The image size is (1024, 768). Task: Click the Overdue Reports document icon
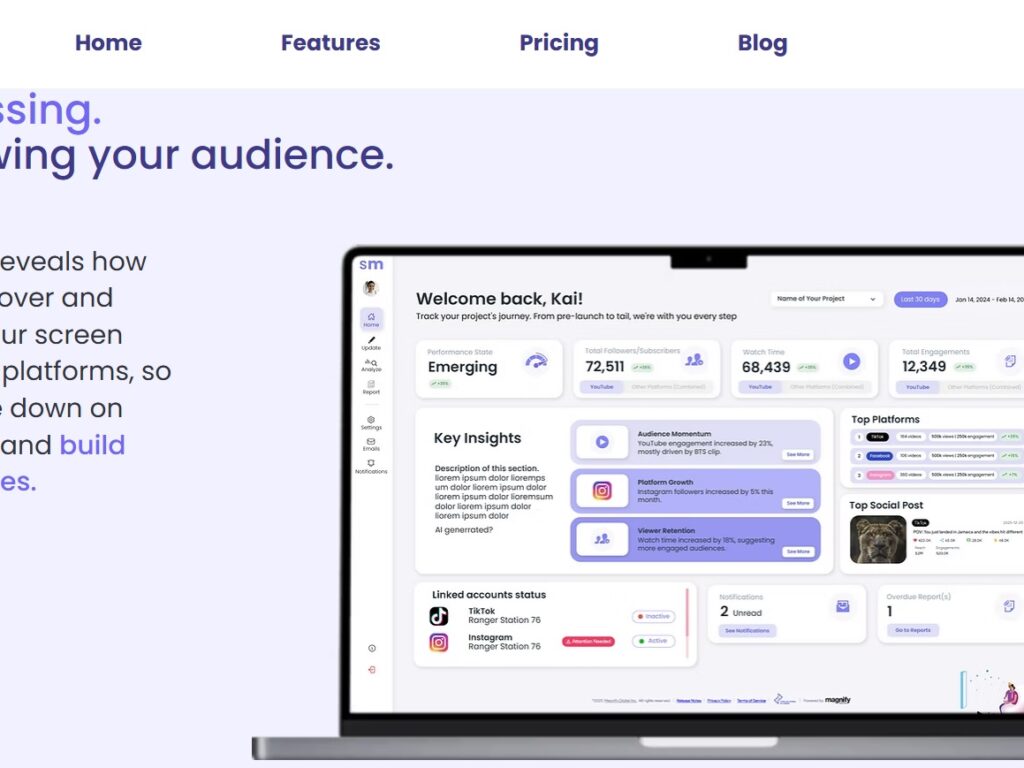point(1009,607)
